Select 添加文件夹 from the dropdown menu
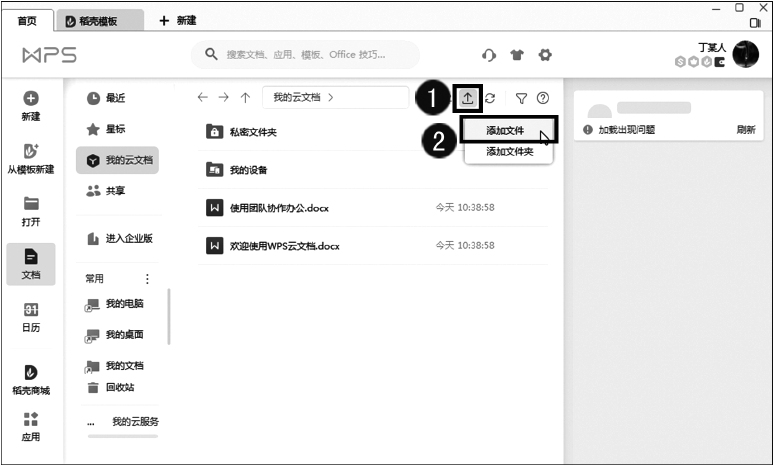 [509, 152]
